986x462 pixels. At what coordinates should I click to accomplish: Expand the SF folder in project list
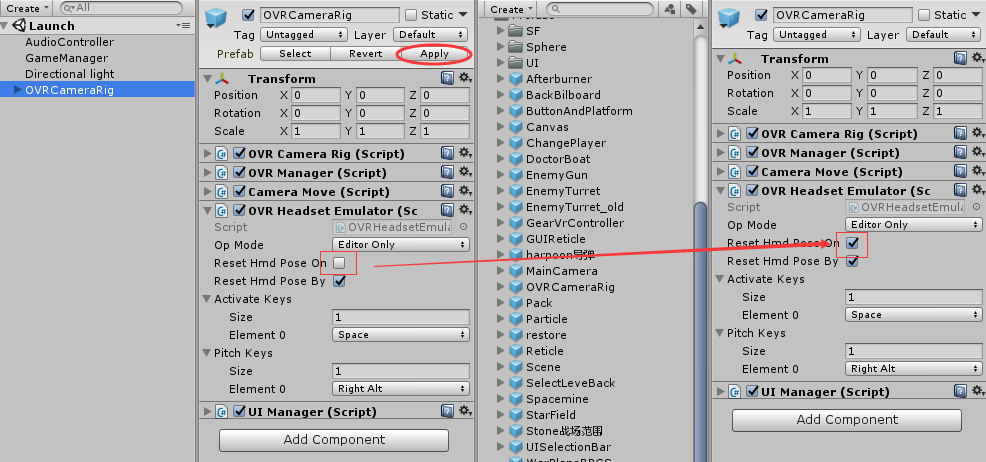(x=501, y=31)
